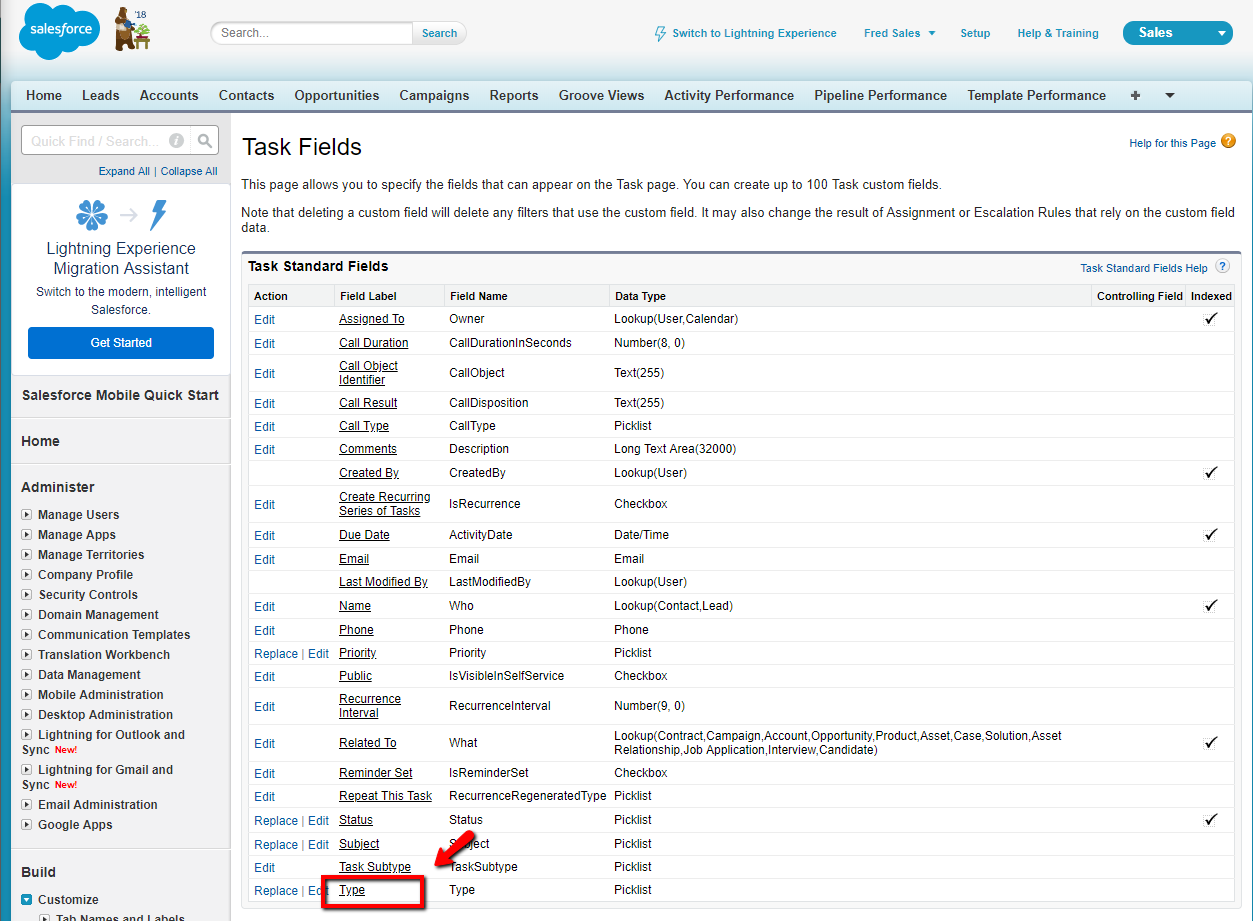Open the Related To field label
Image resolution: width=1253 pixels, height=921 pixels.
pos(368,743)
